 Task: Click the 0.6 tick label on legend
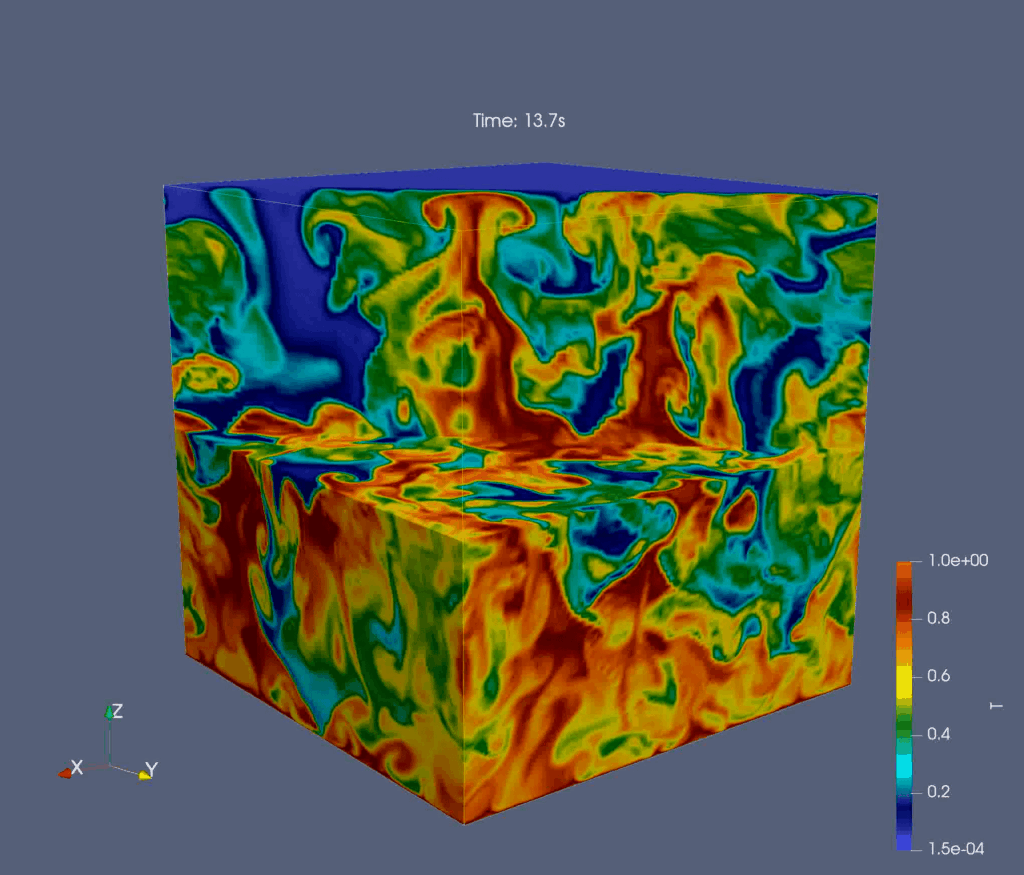click(x=938, y=676)
